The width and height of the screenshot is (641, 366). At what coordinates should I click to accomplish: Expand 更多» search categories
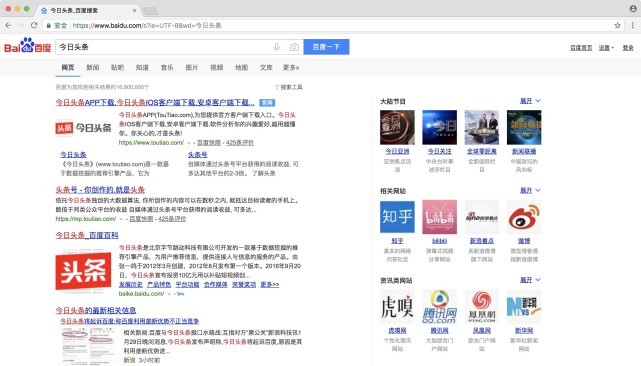[291, 67]
